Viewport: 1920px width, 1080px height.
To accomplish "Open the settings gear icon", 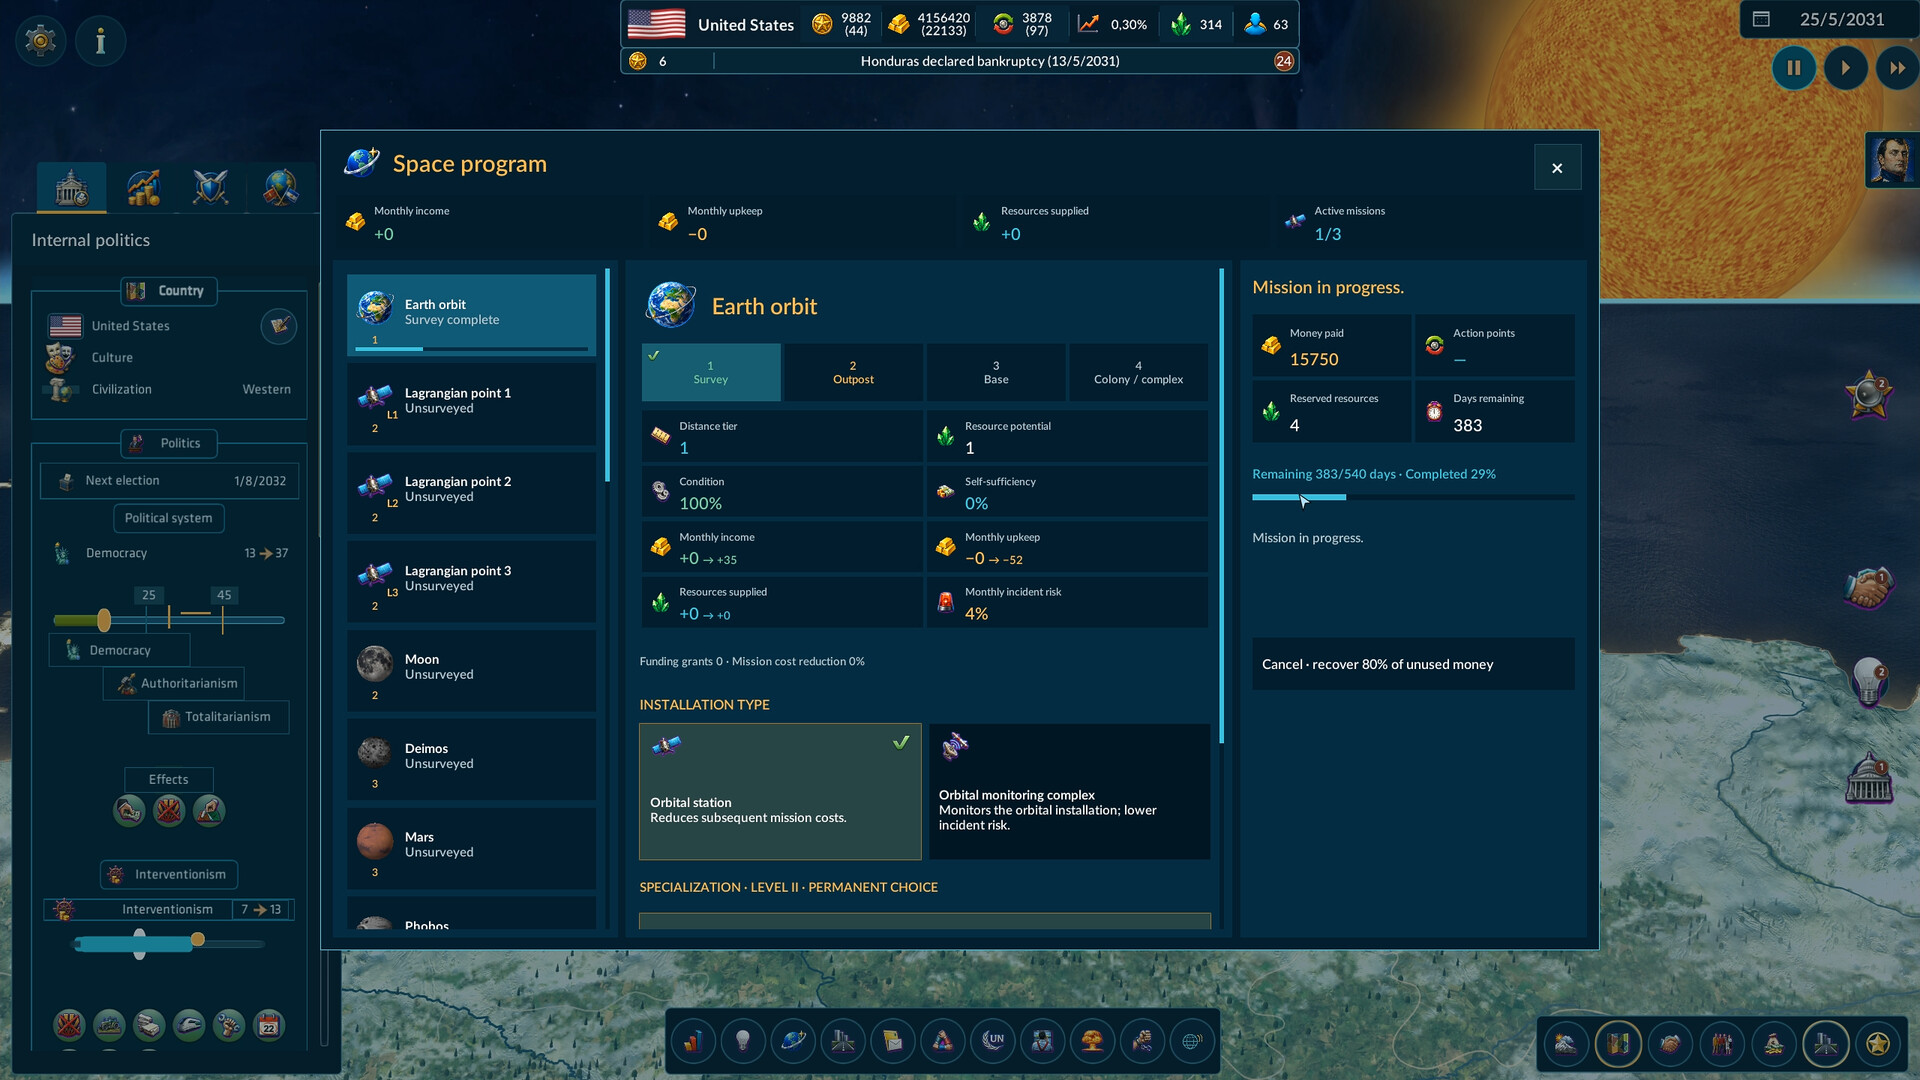I will click(x=41, y=41).
